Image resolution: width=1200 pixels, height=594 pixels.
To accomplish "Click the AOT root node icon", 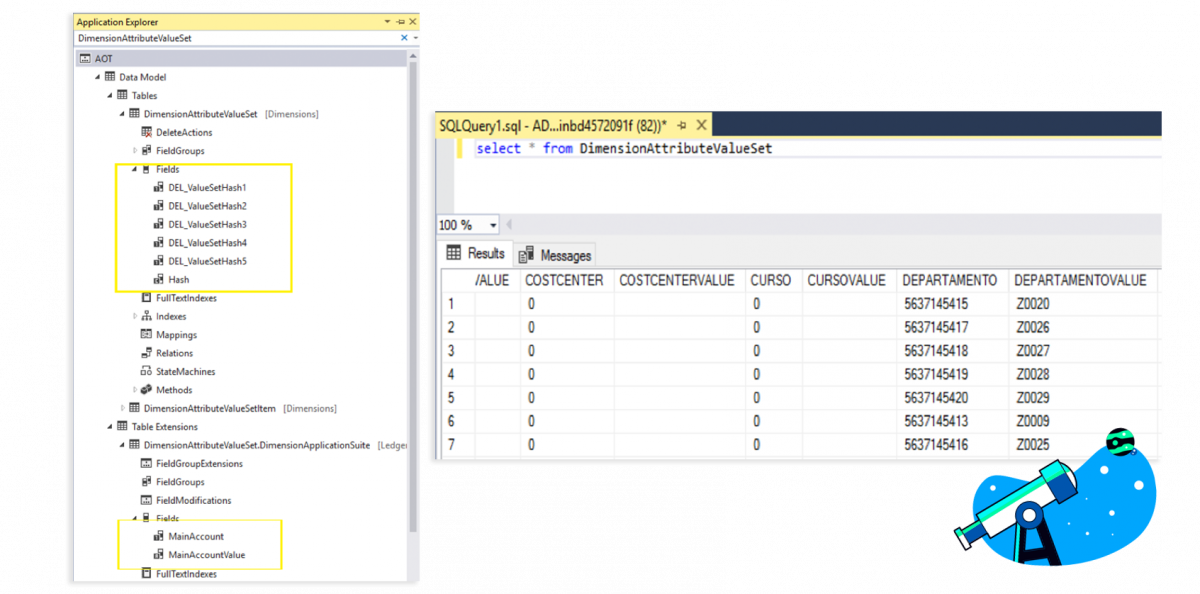I will (x=86, y=59).
